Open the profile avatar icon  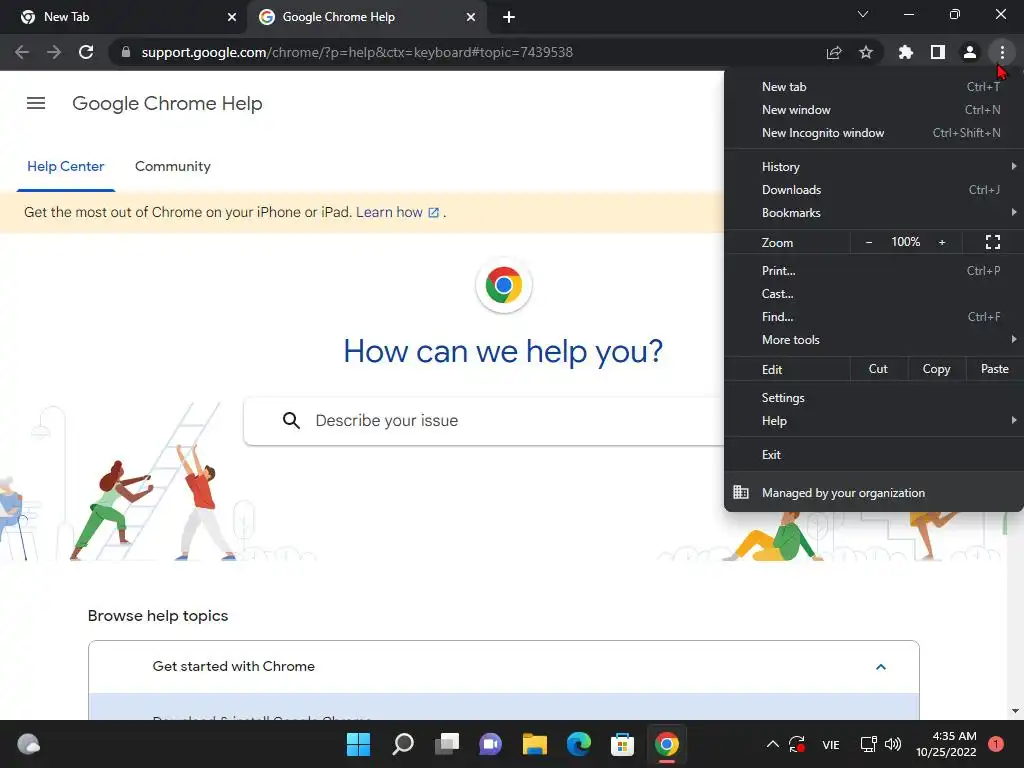(970, 52)
